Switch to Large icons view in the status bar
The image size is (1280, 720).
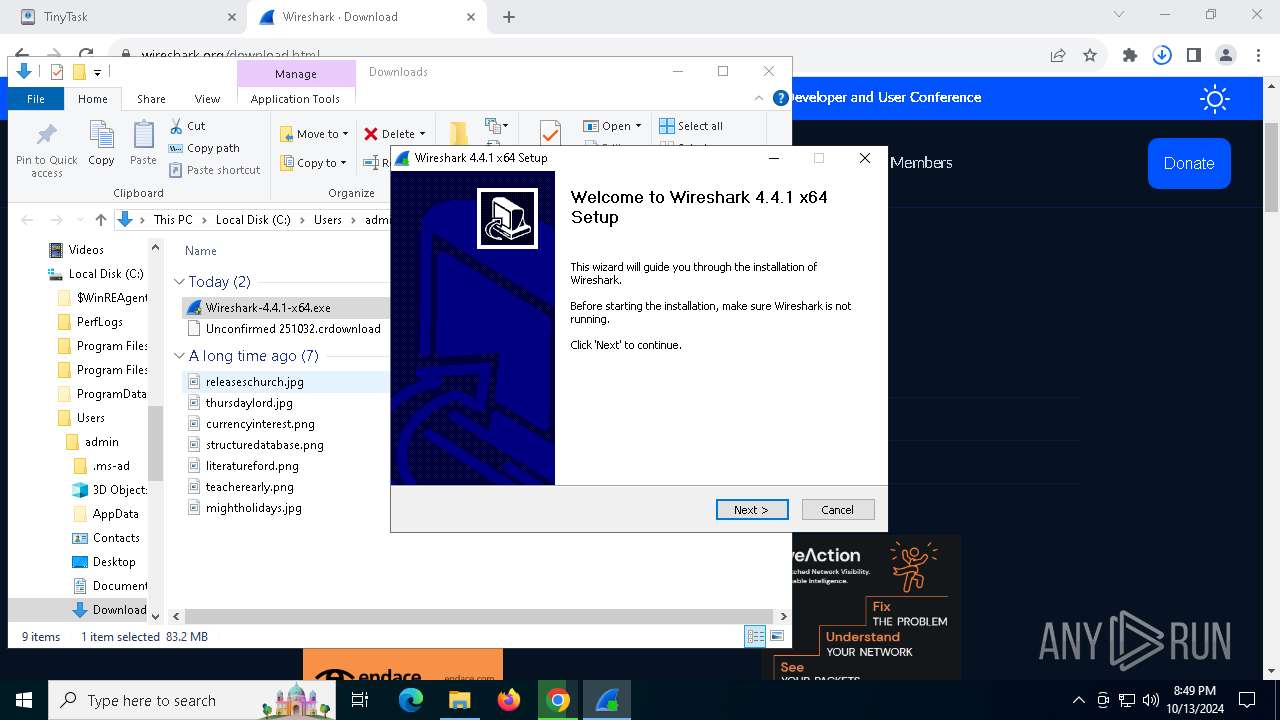[777, 636]
